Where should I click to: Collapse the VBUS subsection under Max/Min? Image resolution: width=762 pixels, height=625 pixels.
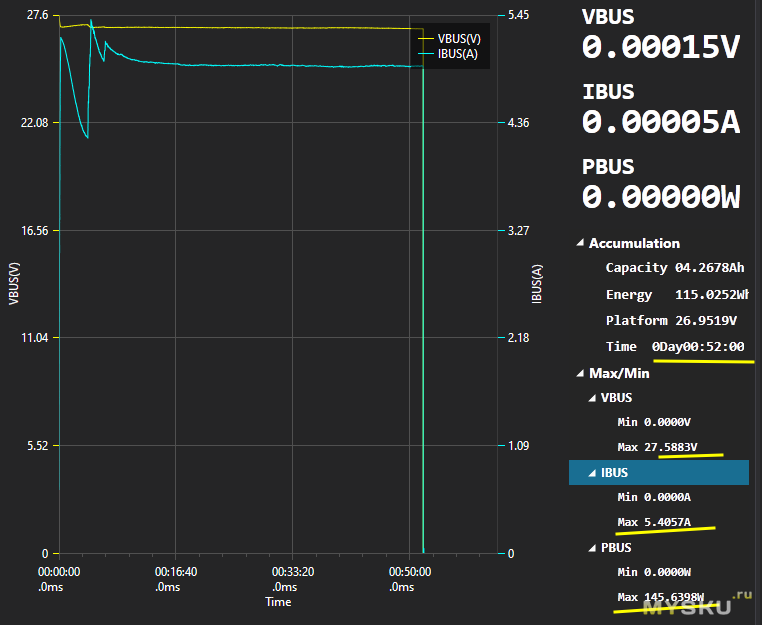(x=592, y=398)
